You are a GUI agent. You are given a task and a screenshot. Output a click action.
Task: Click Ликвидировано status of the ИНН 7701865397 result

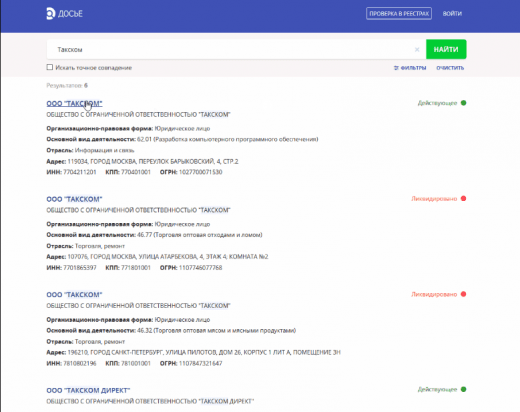[x=434, y=199]
